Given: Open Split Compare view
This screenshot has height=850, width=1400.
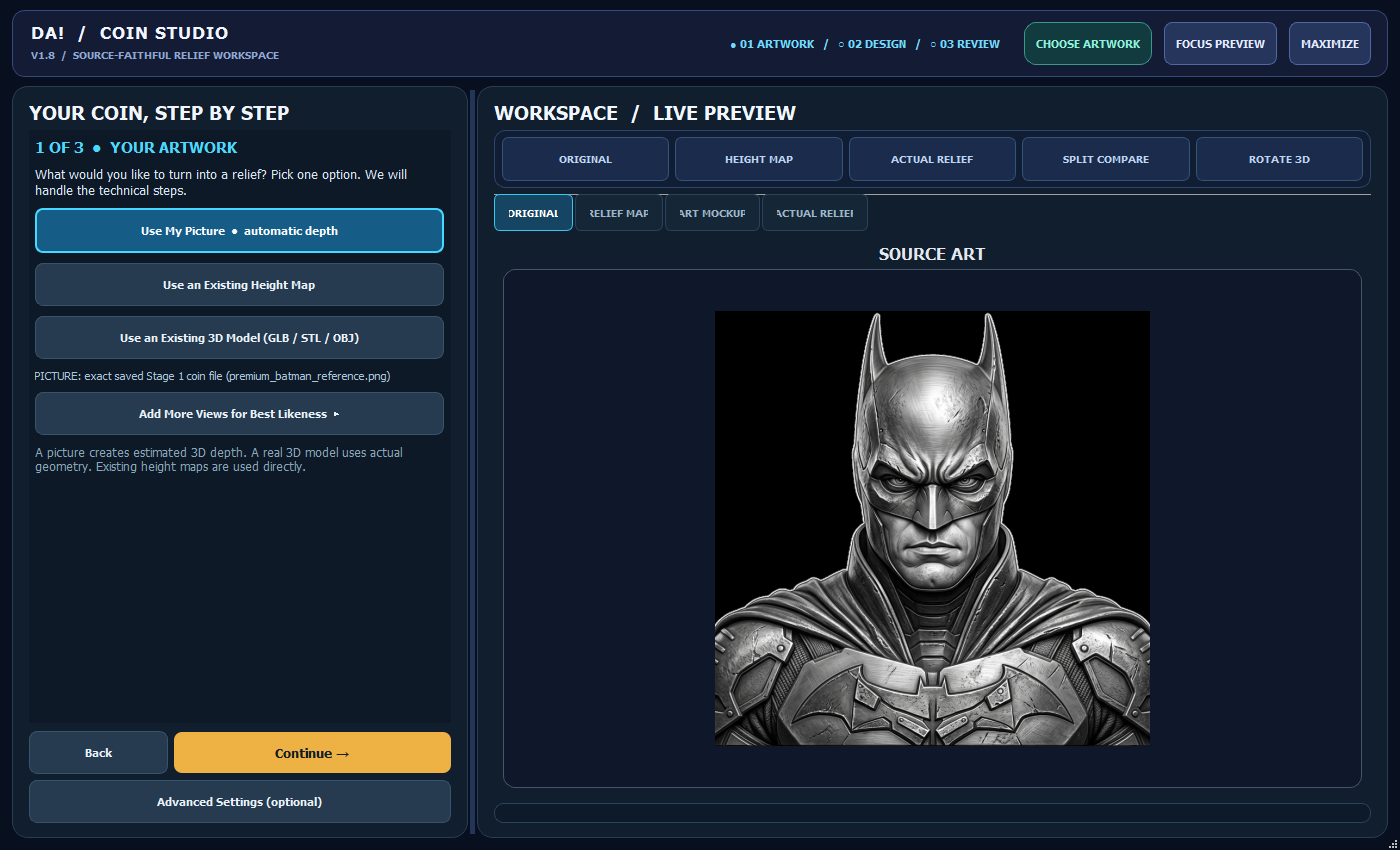Looking at the screenshot, I should tap(1105, 159).
